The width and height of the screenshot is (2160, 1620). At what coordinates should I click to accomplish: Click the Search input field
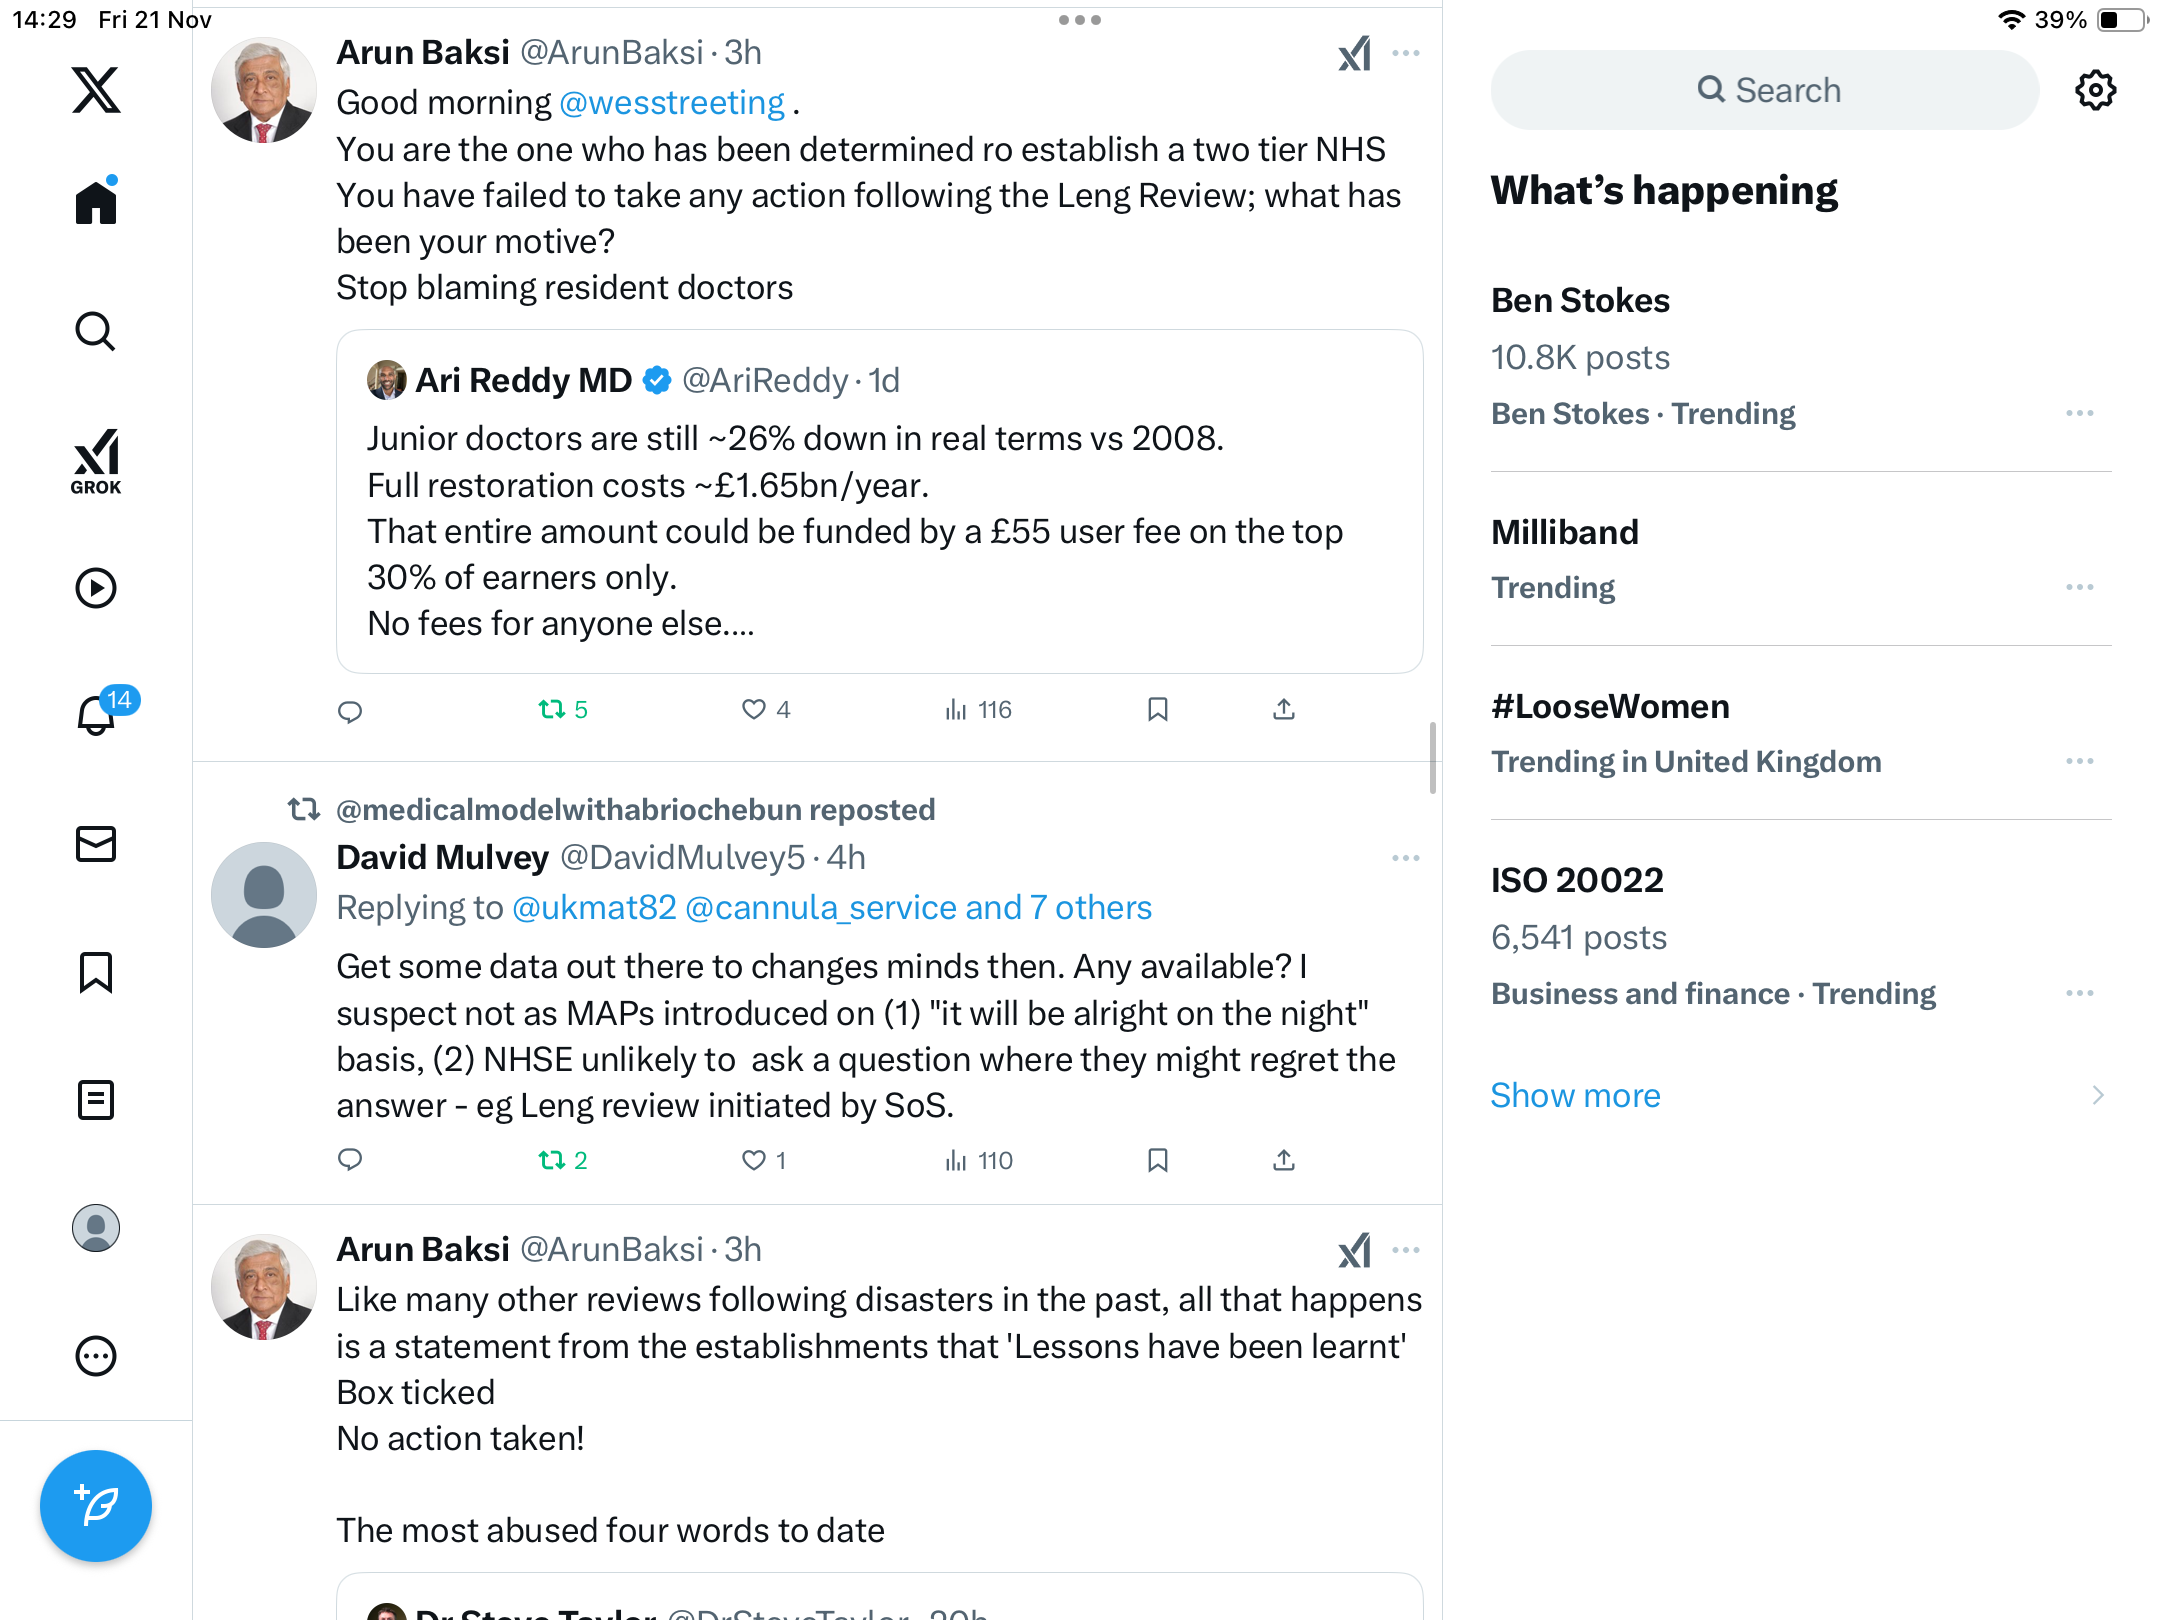point(1765,90)
